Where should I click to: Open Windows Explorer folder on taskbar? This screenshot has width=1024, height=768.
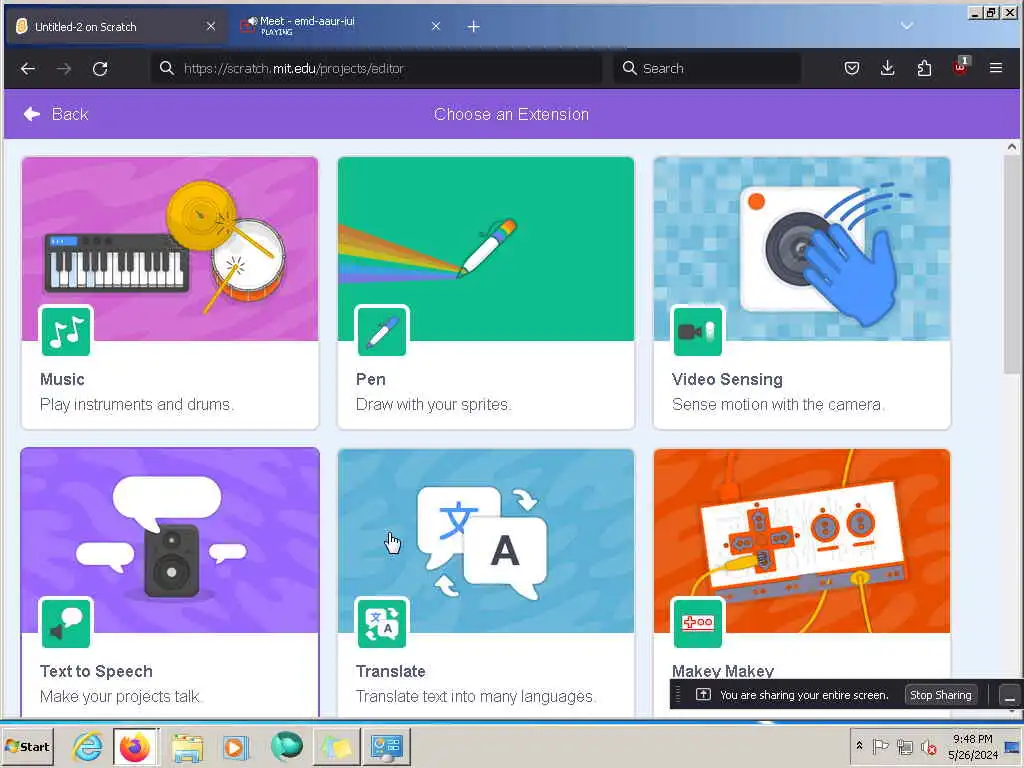click(187, 746)
